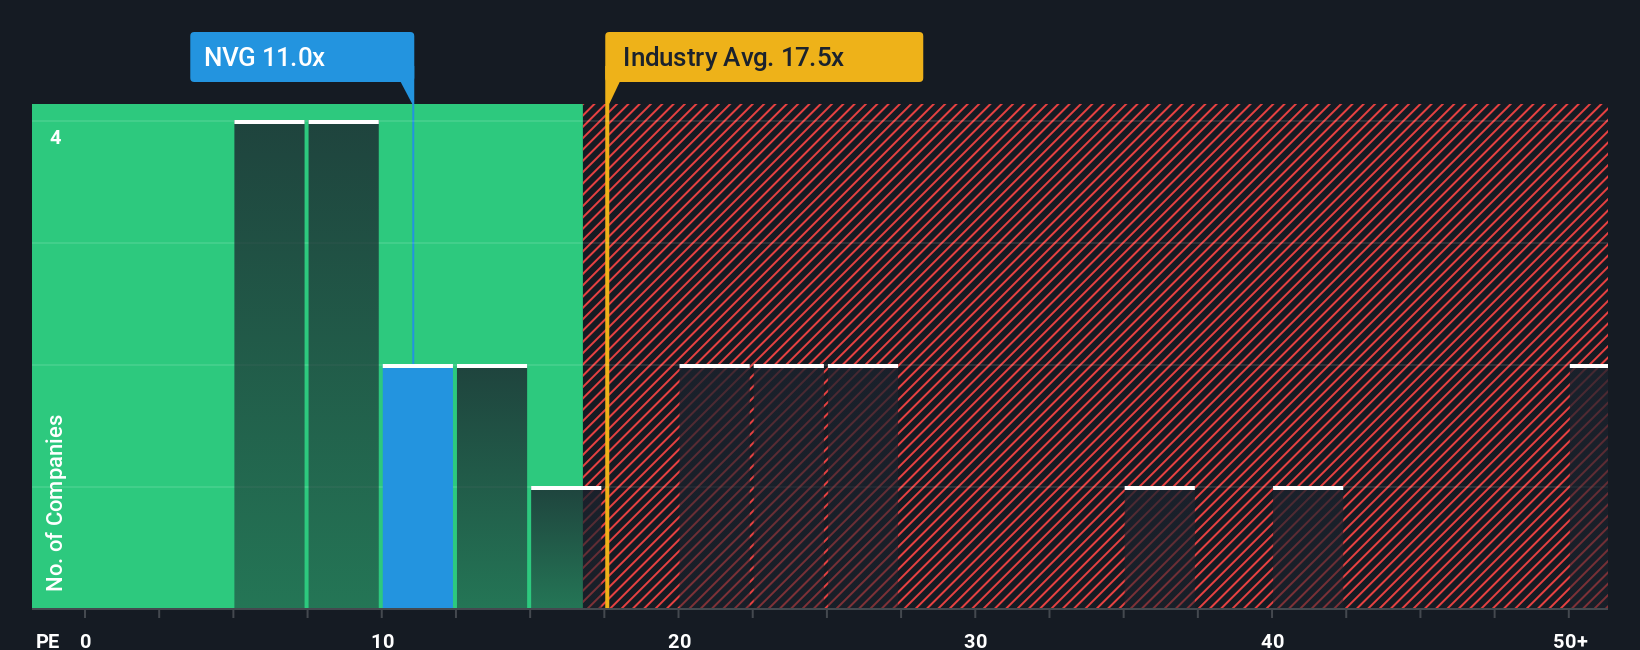Click the bar at PE 50+

[x=1589, y=487]
